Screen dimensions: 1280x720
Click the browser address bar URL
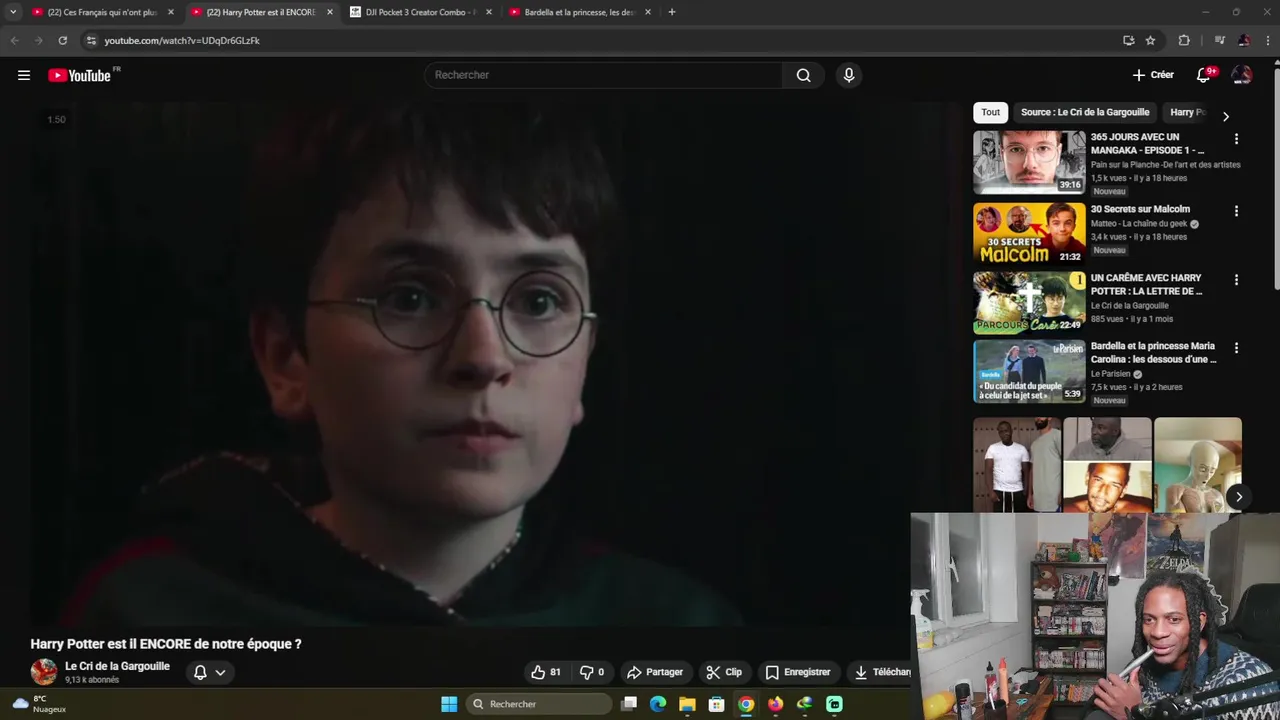pyautogui.click(x=182, y=40)
